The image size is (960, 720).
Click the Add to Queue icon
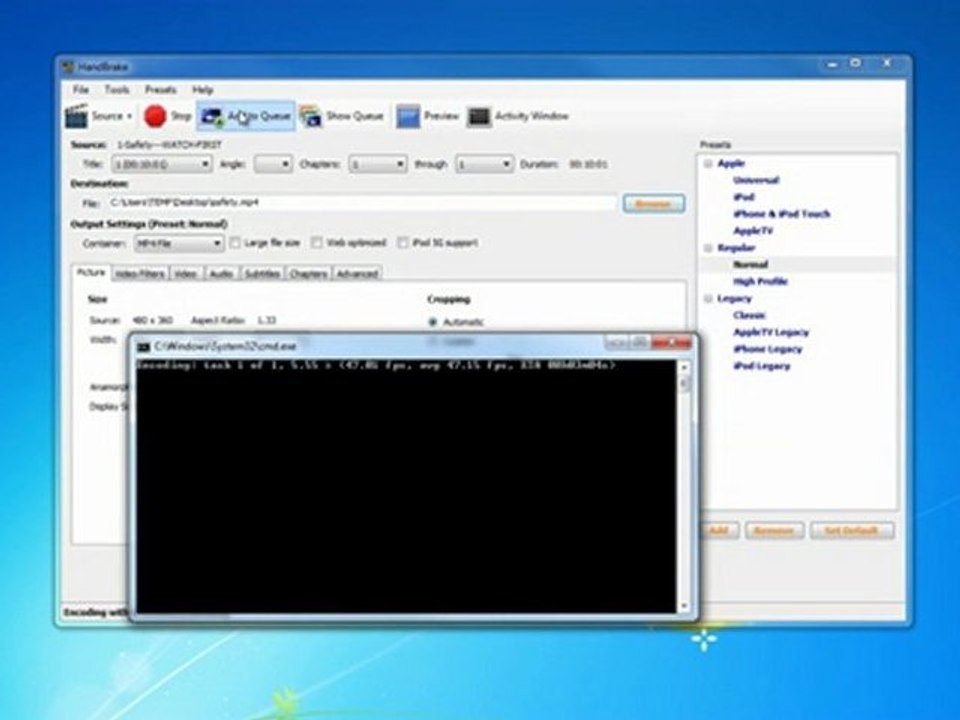(212, 116)
